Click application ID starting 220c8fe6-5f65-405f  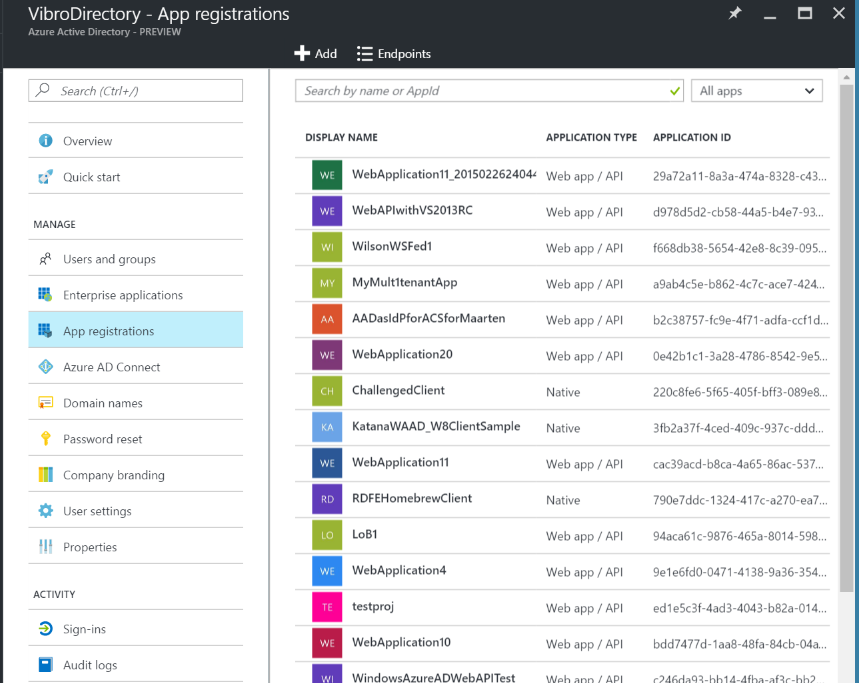[740, 392]
